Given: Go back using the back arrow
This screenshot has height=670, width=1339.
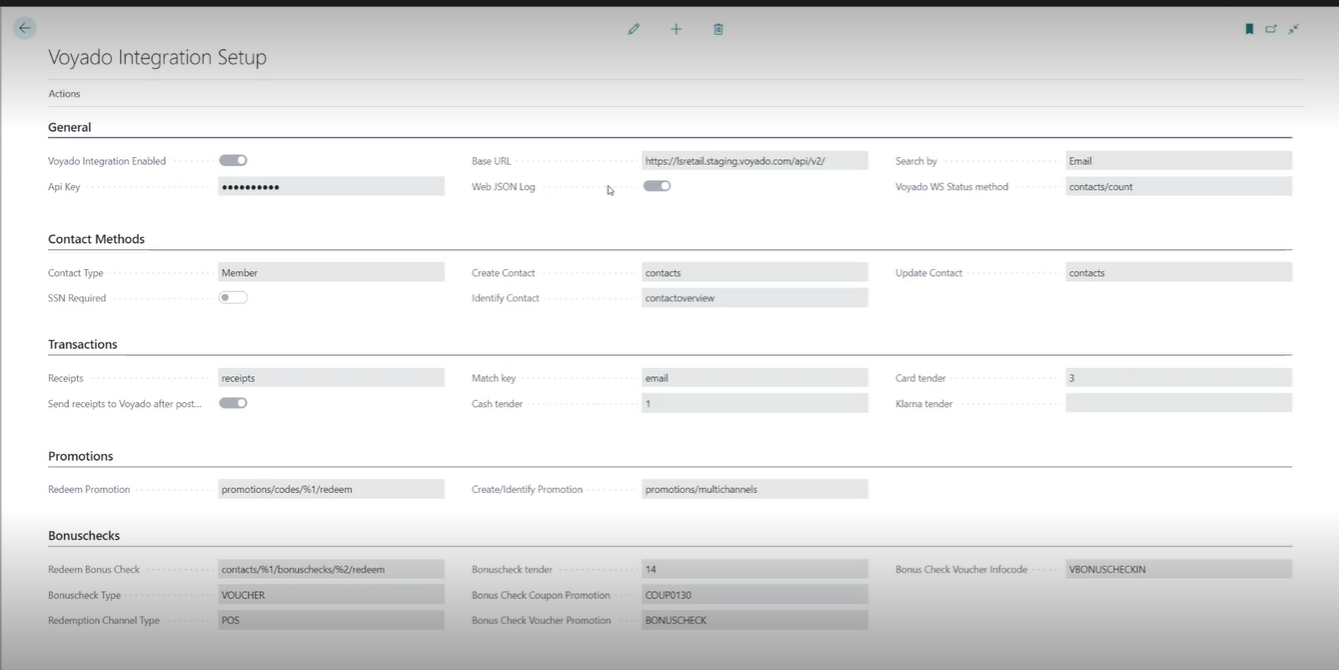Looking at the screenshot, I should (x=24, y=28).
